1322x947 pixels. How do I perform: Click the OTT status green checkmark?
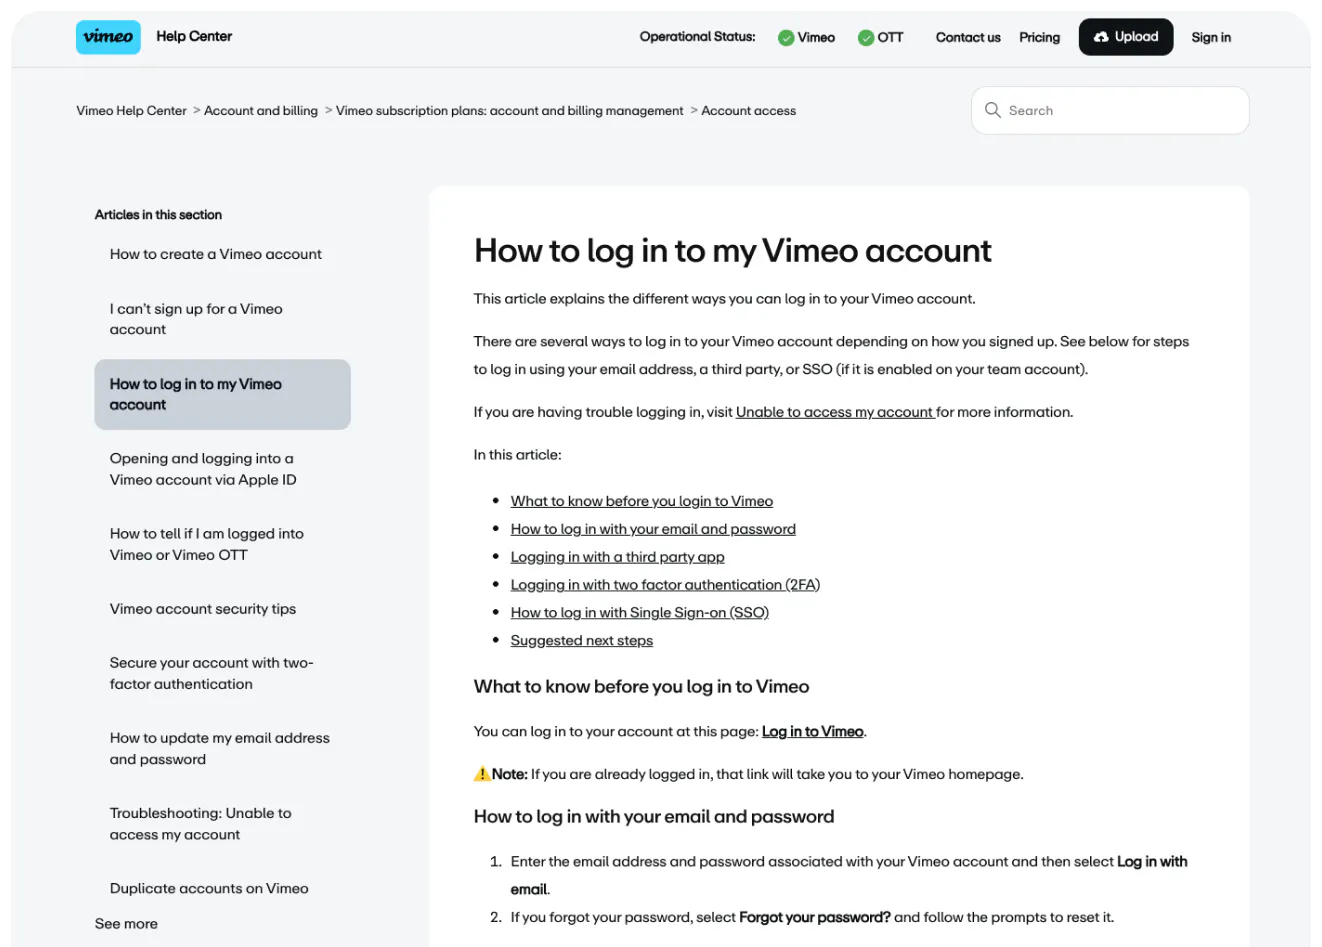click(x=866, y=38)
